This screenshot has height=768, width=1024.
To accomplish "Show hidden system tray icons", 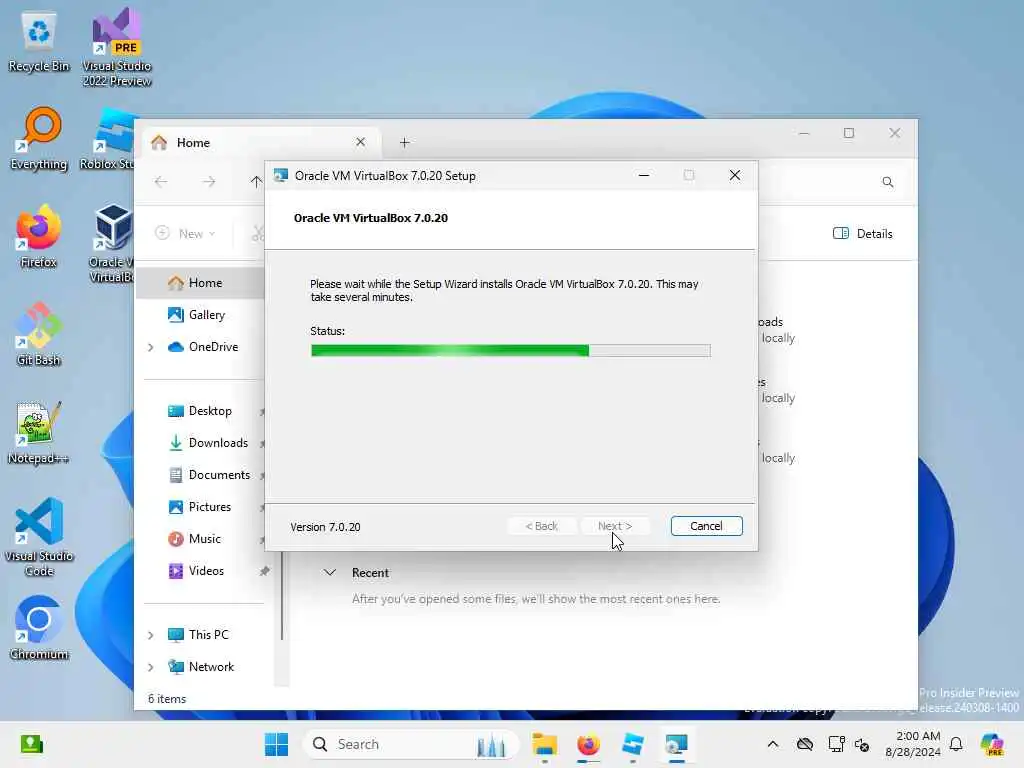I will [x=773, y=744].
